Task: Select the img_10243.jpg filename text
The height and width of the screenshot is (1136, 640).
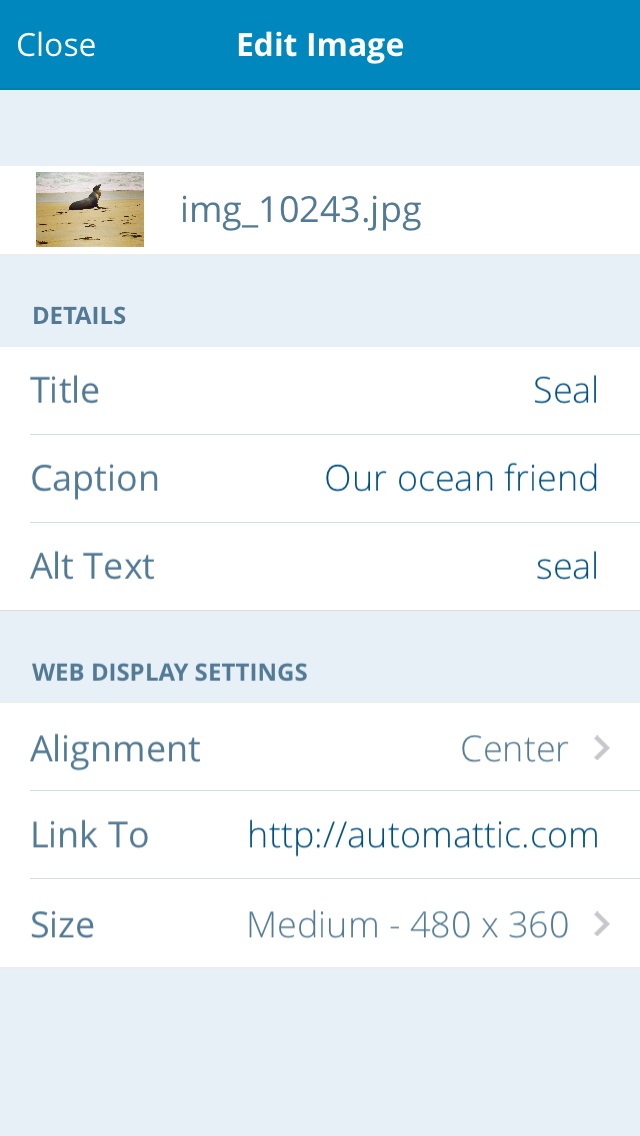Action: coord(301,210)
